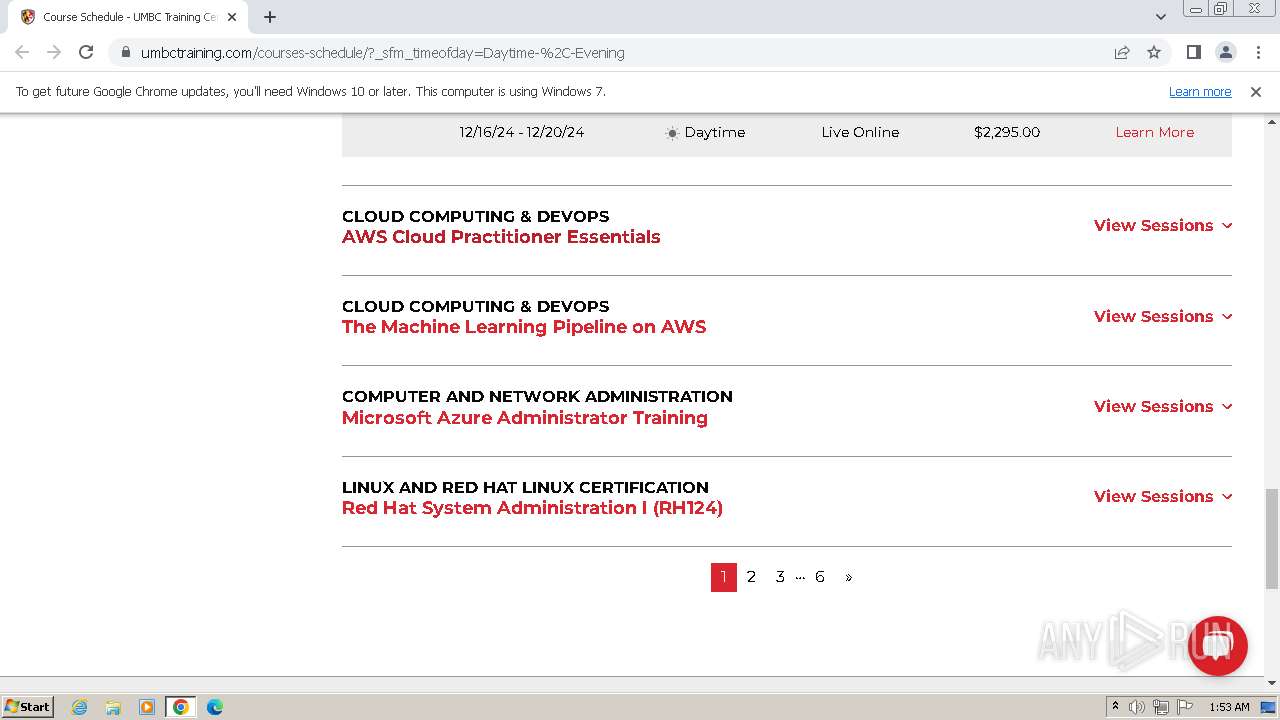Click the Daytime session label

(715, 132)
